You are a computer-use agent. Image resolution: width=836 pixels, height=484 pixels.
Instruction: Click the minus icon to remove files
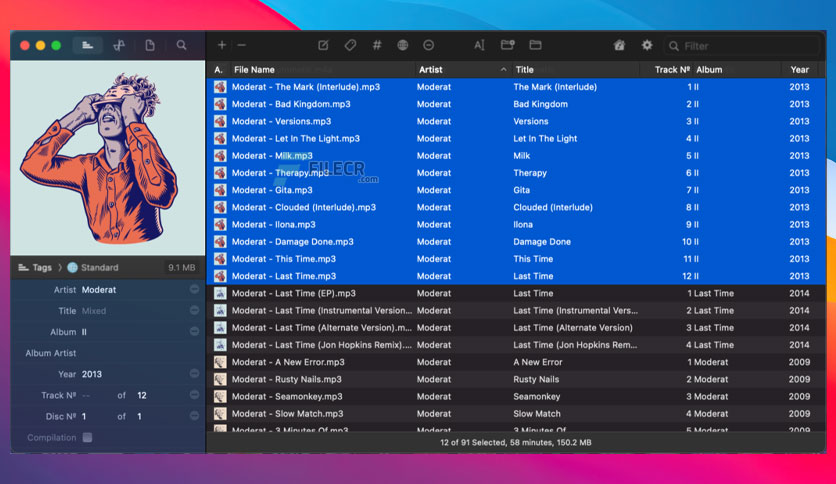click(242, 45)
